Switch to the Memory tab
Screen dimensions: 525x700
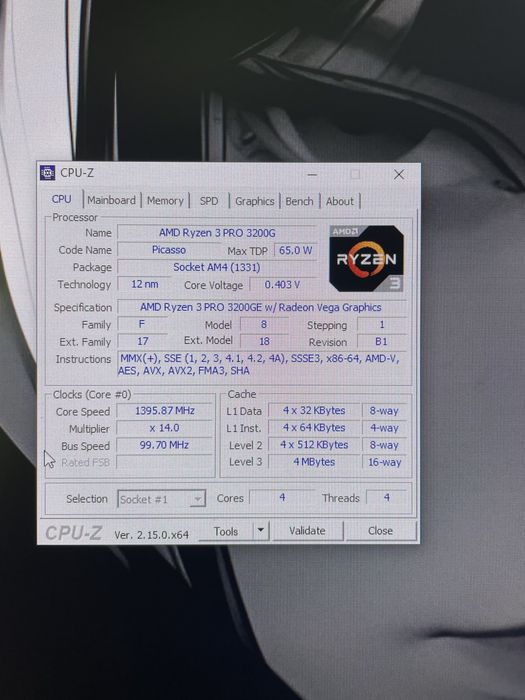click(x=165, y=201)
